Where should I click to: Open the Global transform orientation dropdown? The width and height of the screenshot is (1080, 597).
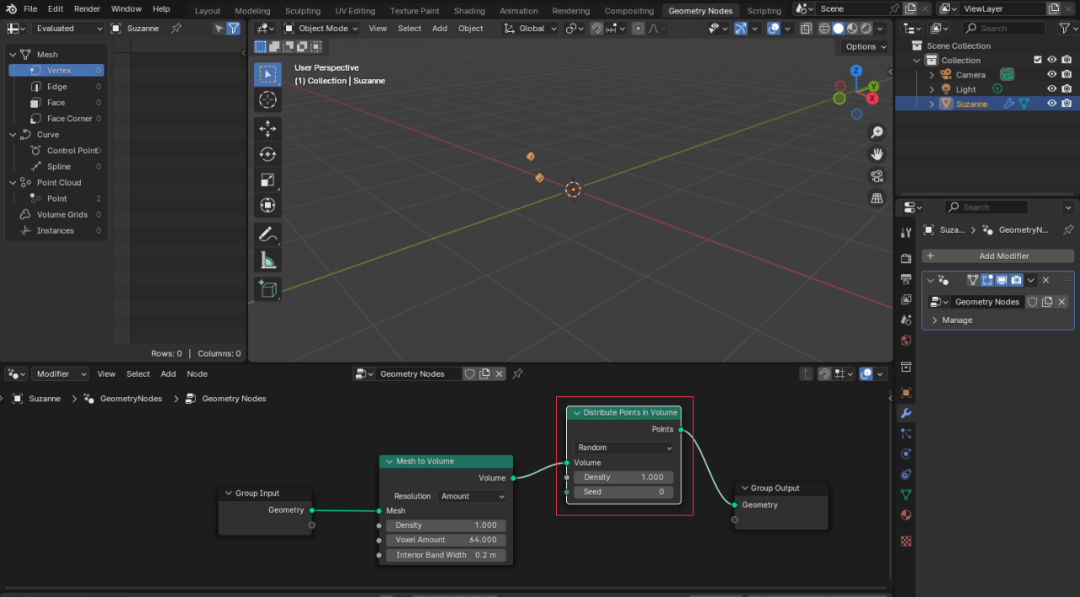[x=530, y=28]
